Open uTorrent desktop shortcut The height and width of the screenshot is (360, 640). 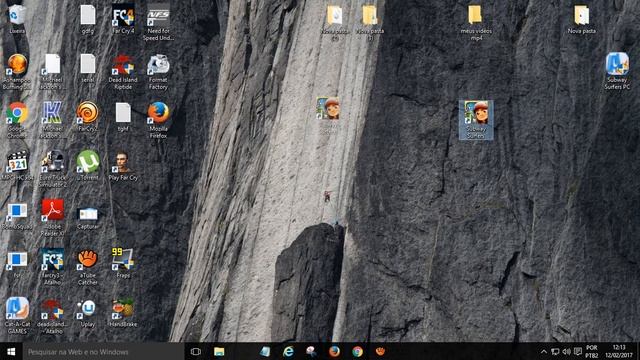[88, 166]
